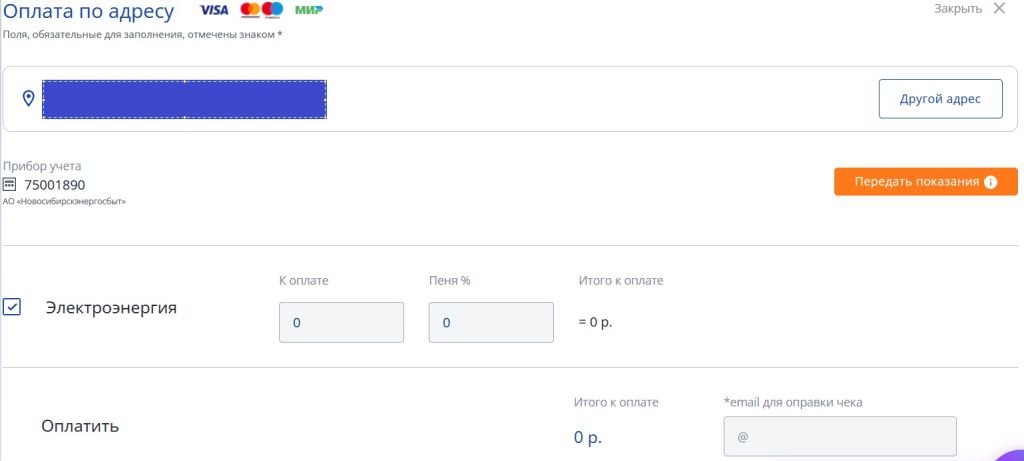Click the АО «Новосибирскэнергосбыт» supplier text
Viewport: 1024px width, 461px height.
[65, 201]
